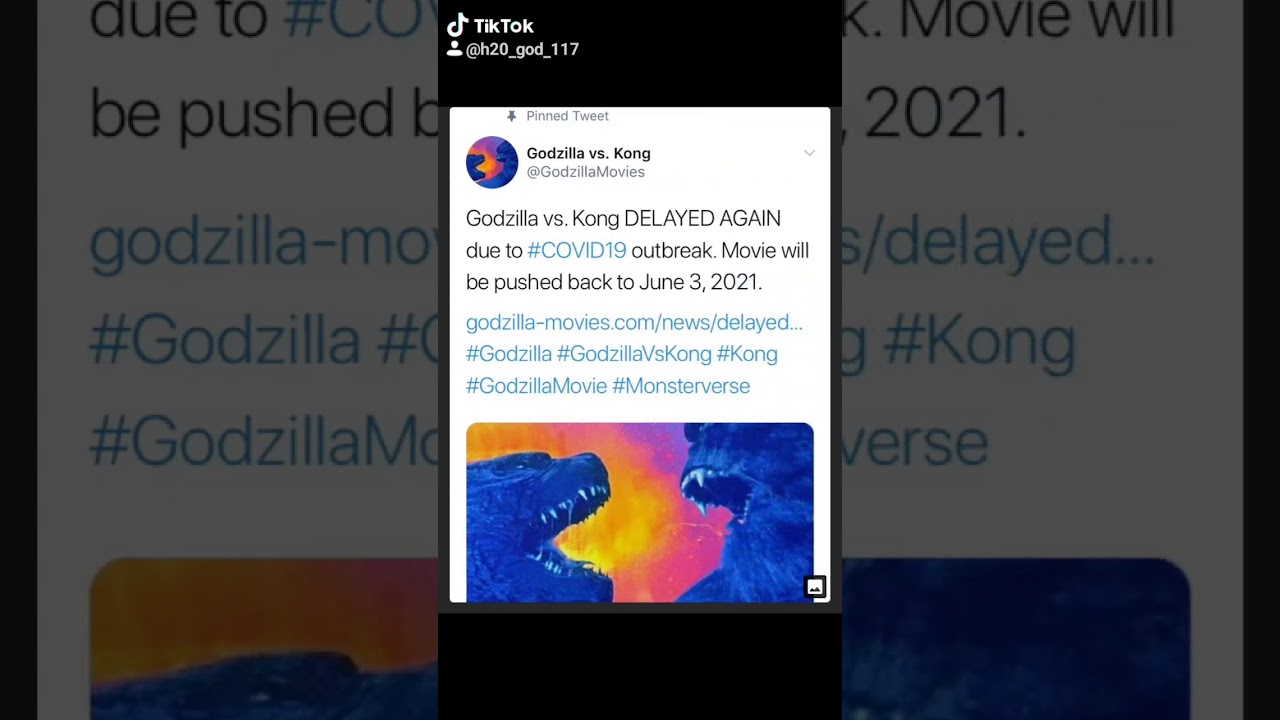Image resolution: width=1280 pixels, height=720 pixels.
Task: Select the #Monsterverse hashtag
Action: pyautogui.click(x=681, y=386)
